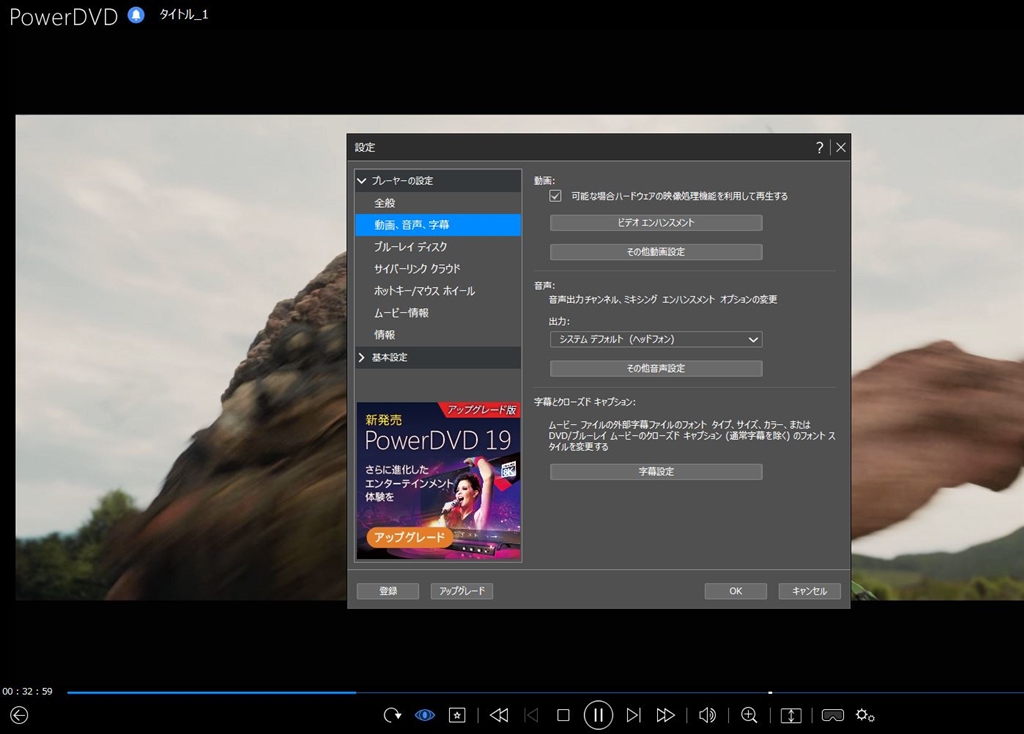Image resolution: width=1024 pixels, height=734 pixels.
Task: Click the アップグレード button at dialog bottom
Action: click(462, 591)
